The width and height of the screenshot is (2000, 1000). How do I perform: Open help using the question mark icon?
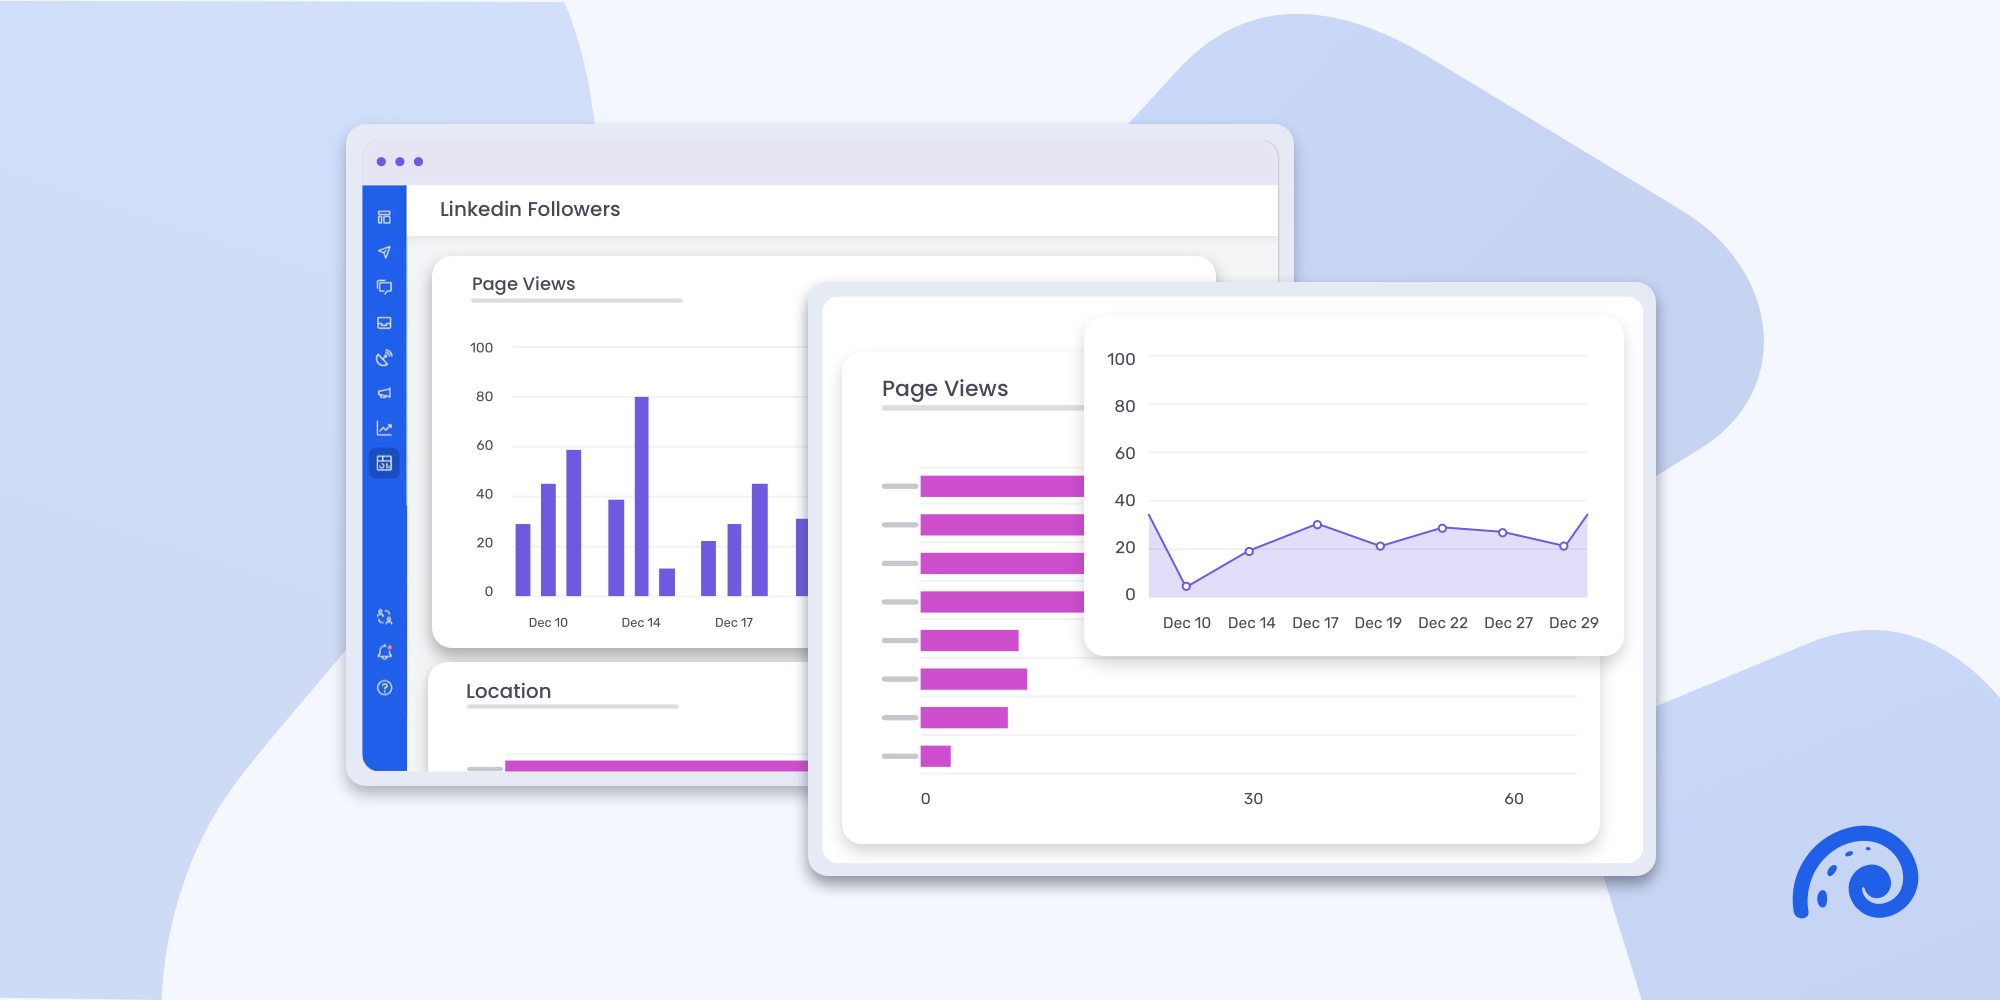(x=385, y=688)
